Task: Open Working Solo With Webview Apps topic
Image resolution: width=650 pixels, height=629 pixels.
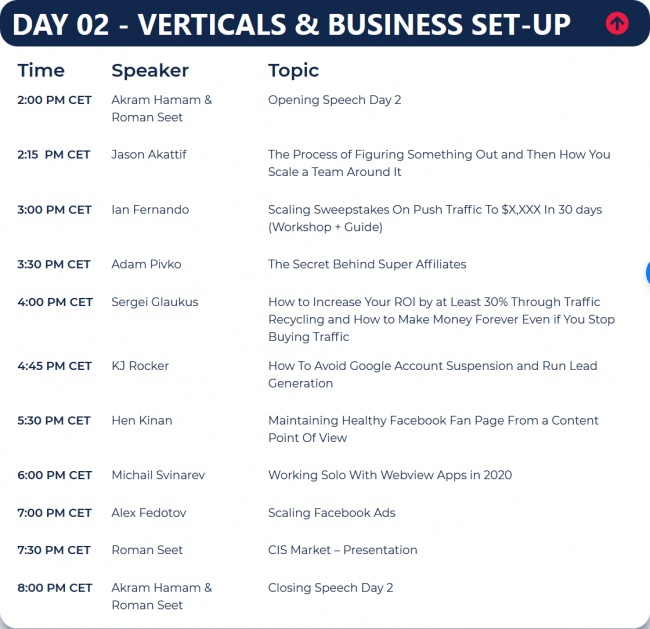Action: point(390,475)
